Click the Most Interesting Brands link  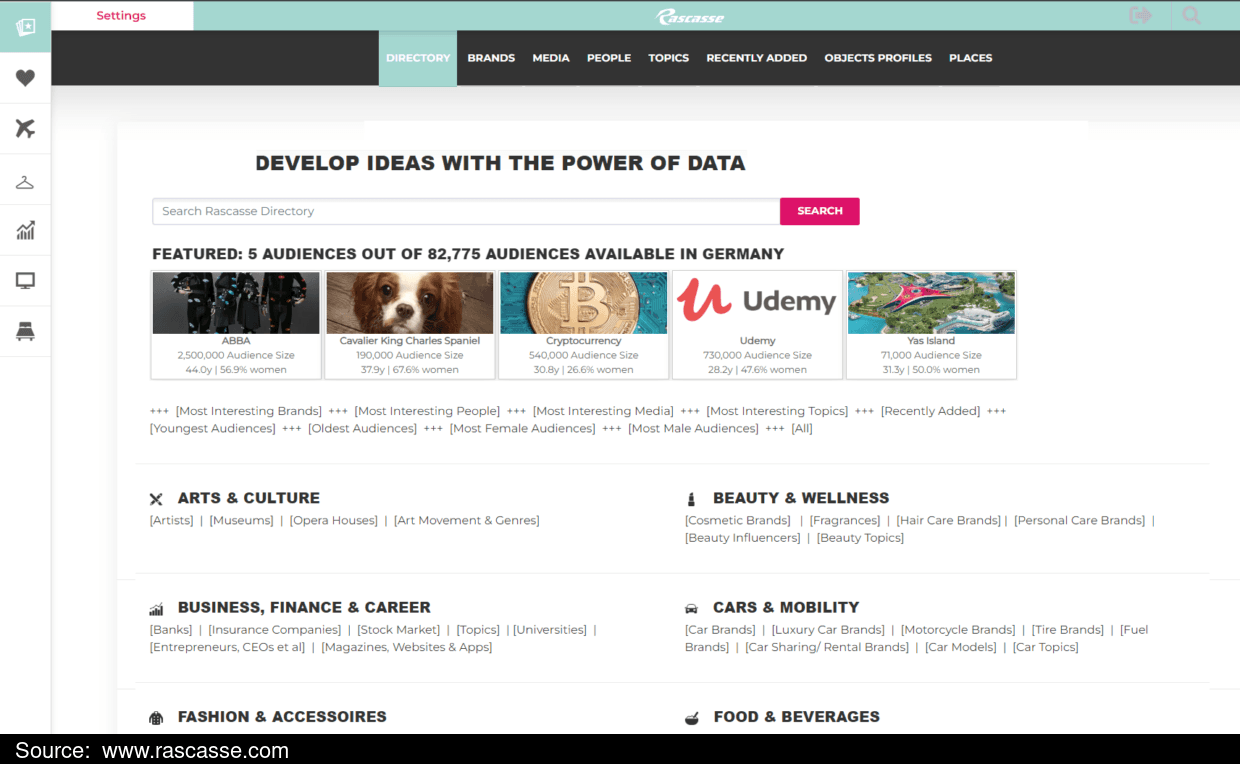tap(249, 411)
